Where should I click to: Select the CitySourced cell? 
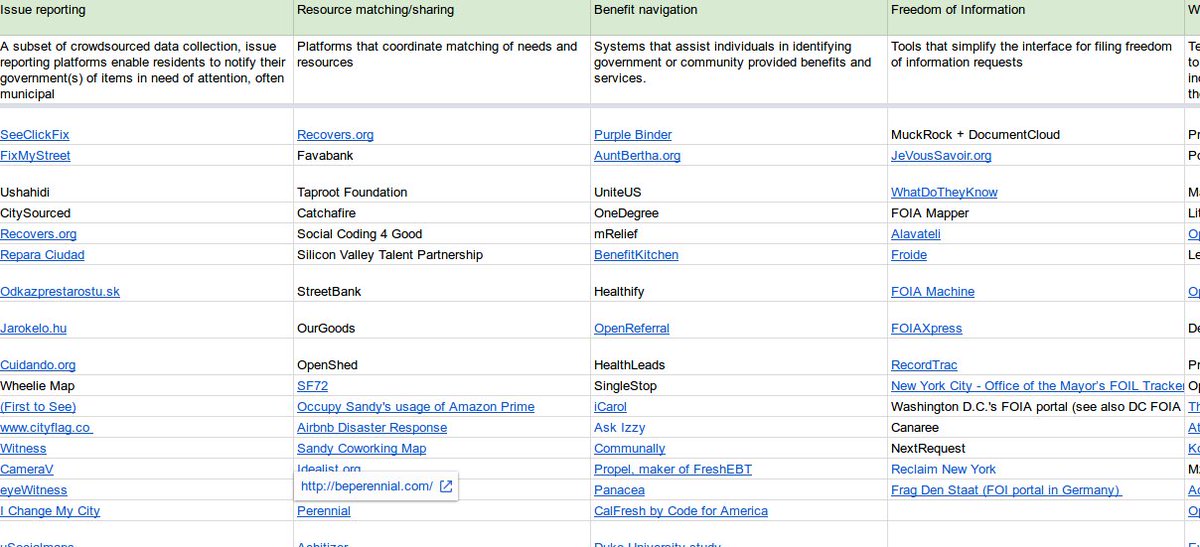point(146,213)
